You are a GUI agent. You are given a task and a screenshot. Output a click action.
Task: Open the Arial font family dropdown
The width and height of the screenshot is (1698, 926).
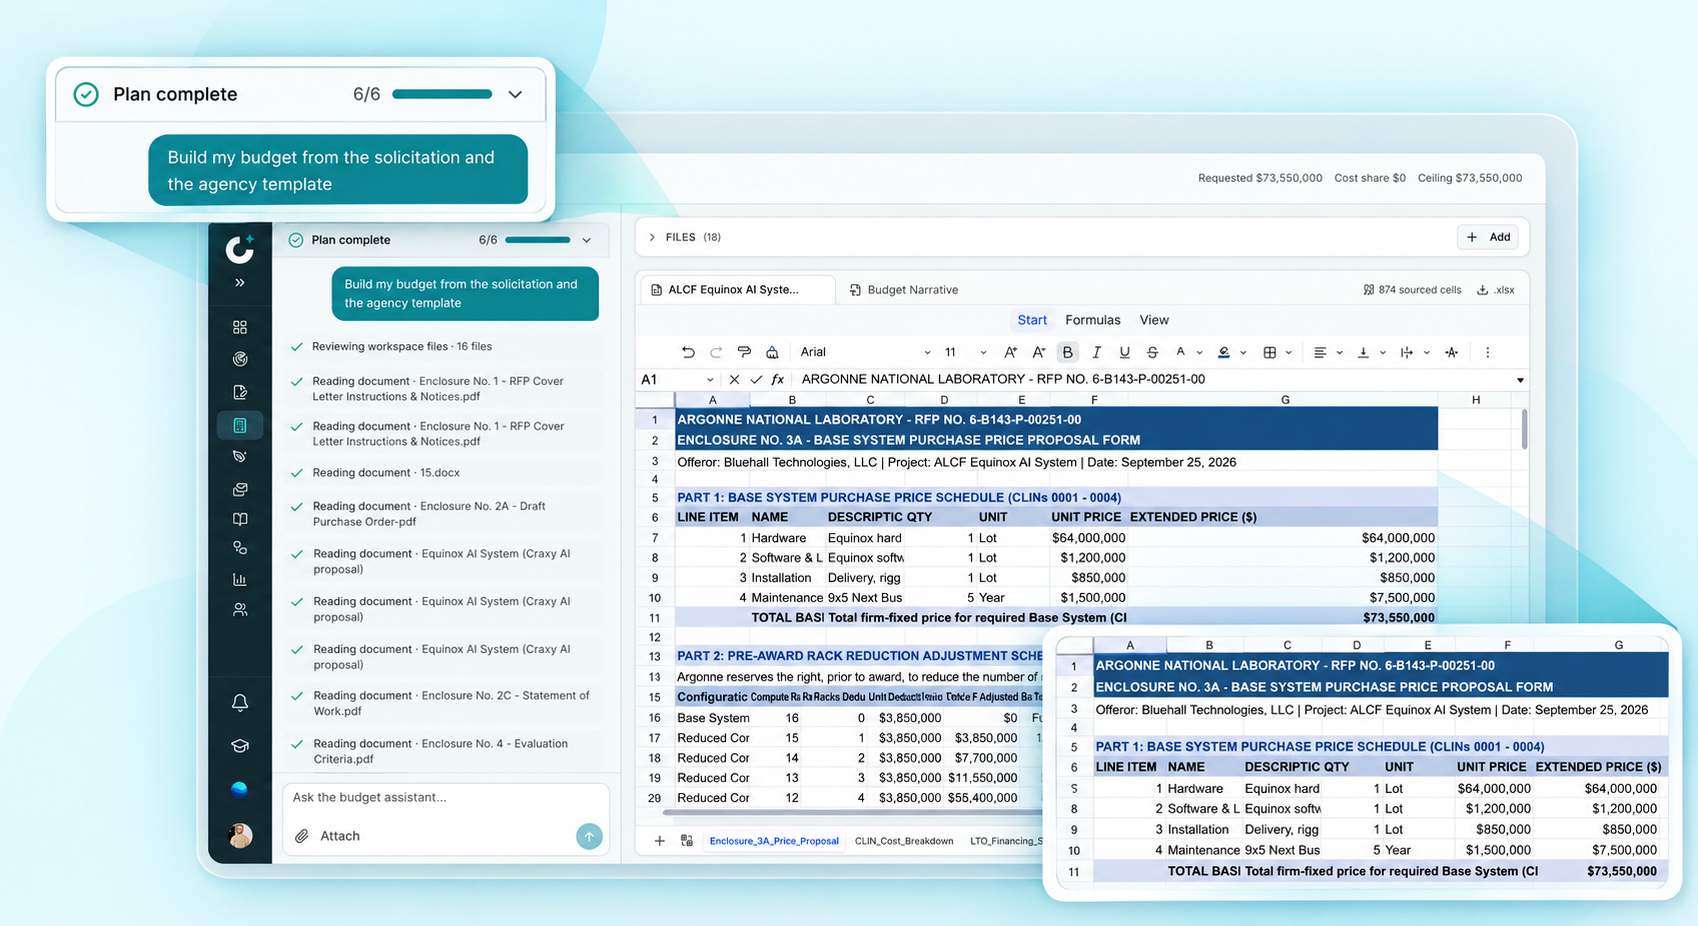click(x=865, y=352)
